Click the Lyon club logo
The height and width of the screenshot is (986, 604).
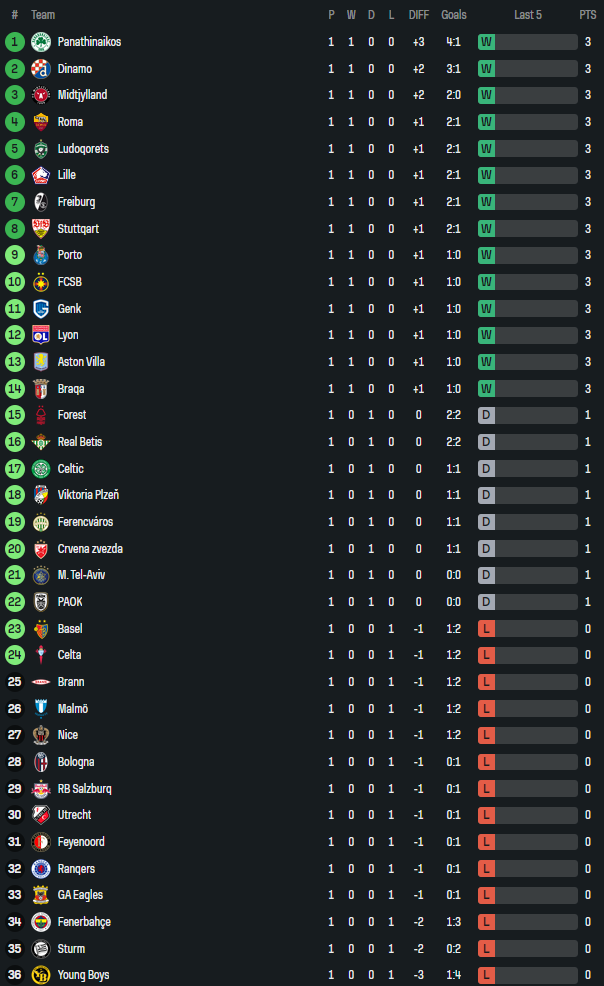41,335
